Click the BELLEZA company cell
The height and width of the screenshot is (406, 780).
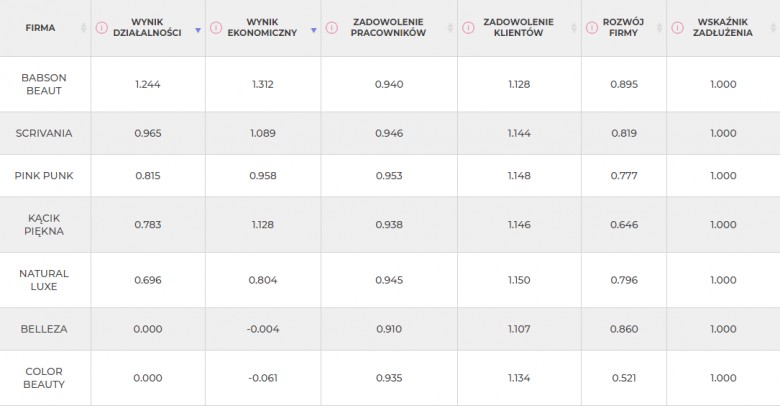[45, 329]
